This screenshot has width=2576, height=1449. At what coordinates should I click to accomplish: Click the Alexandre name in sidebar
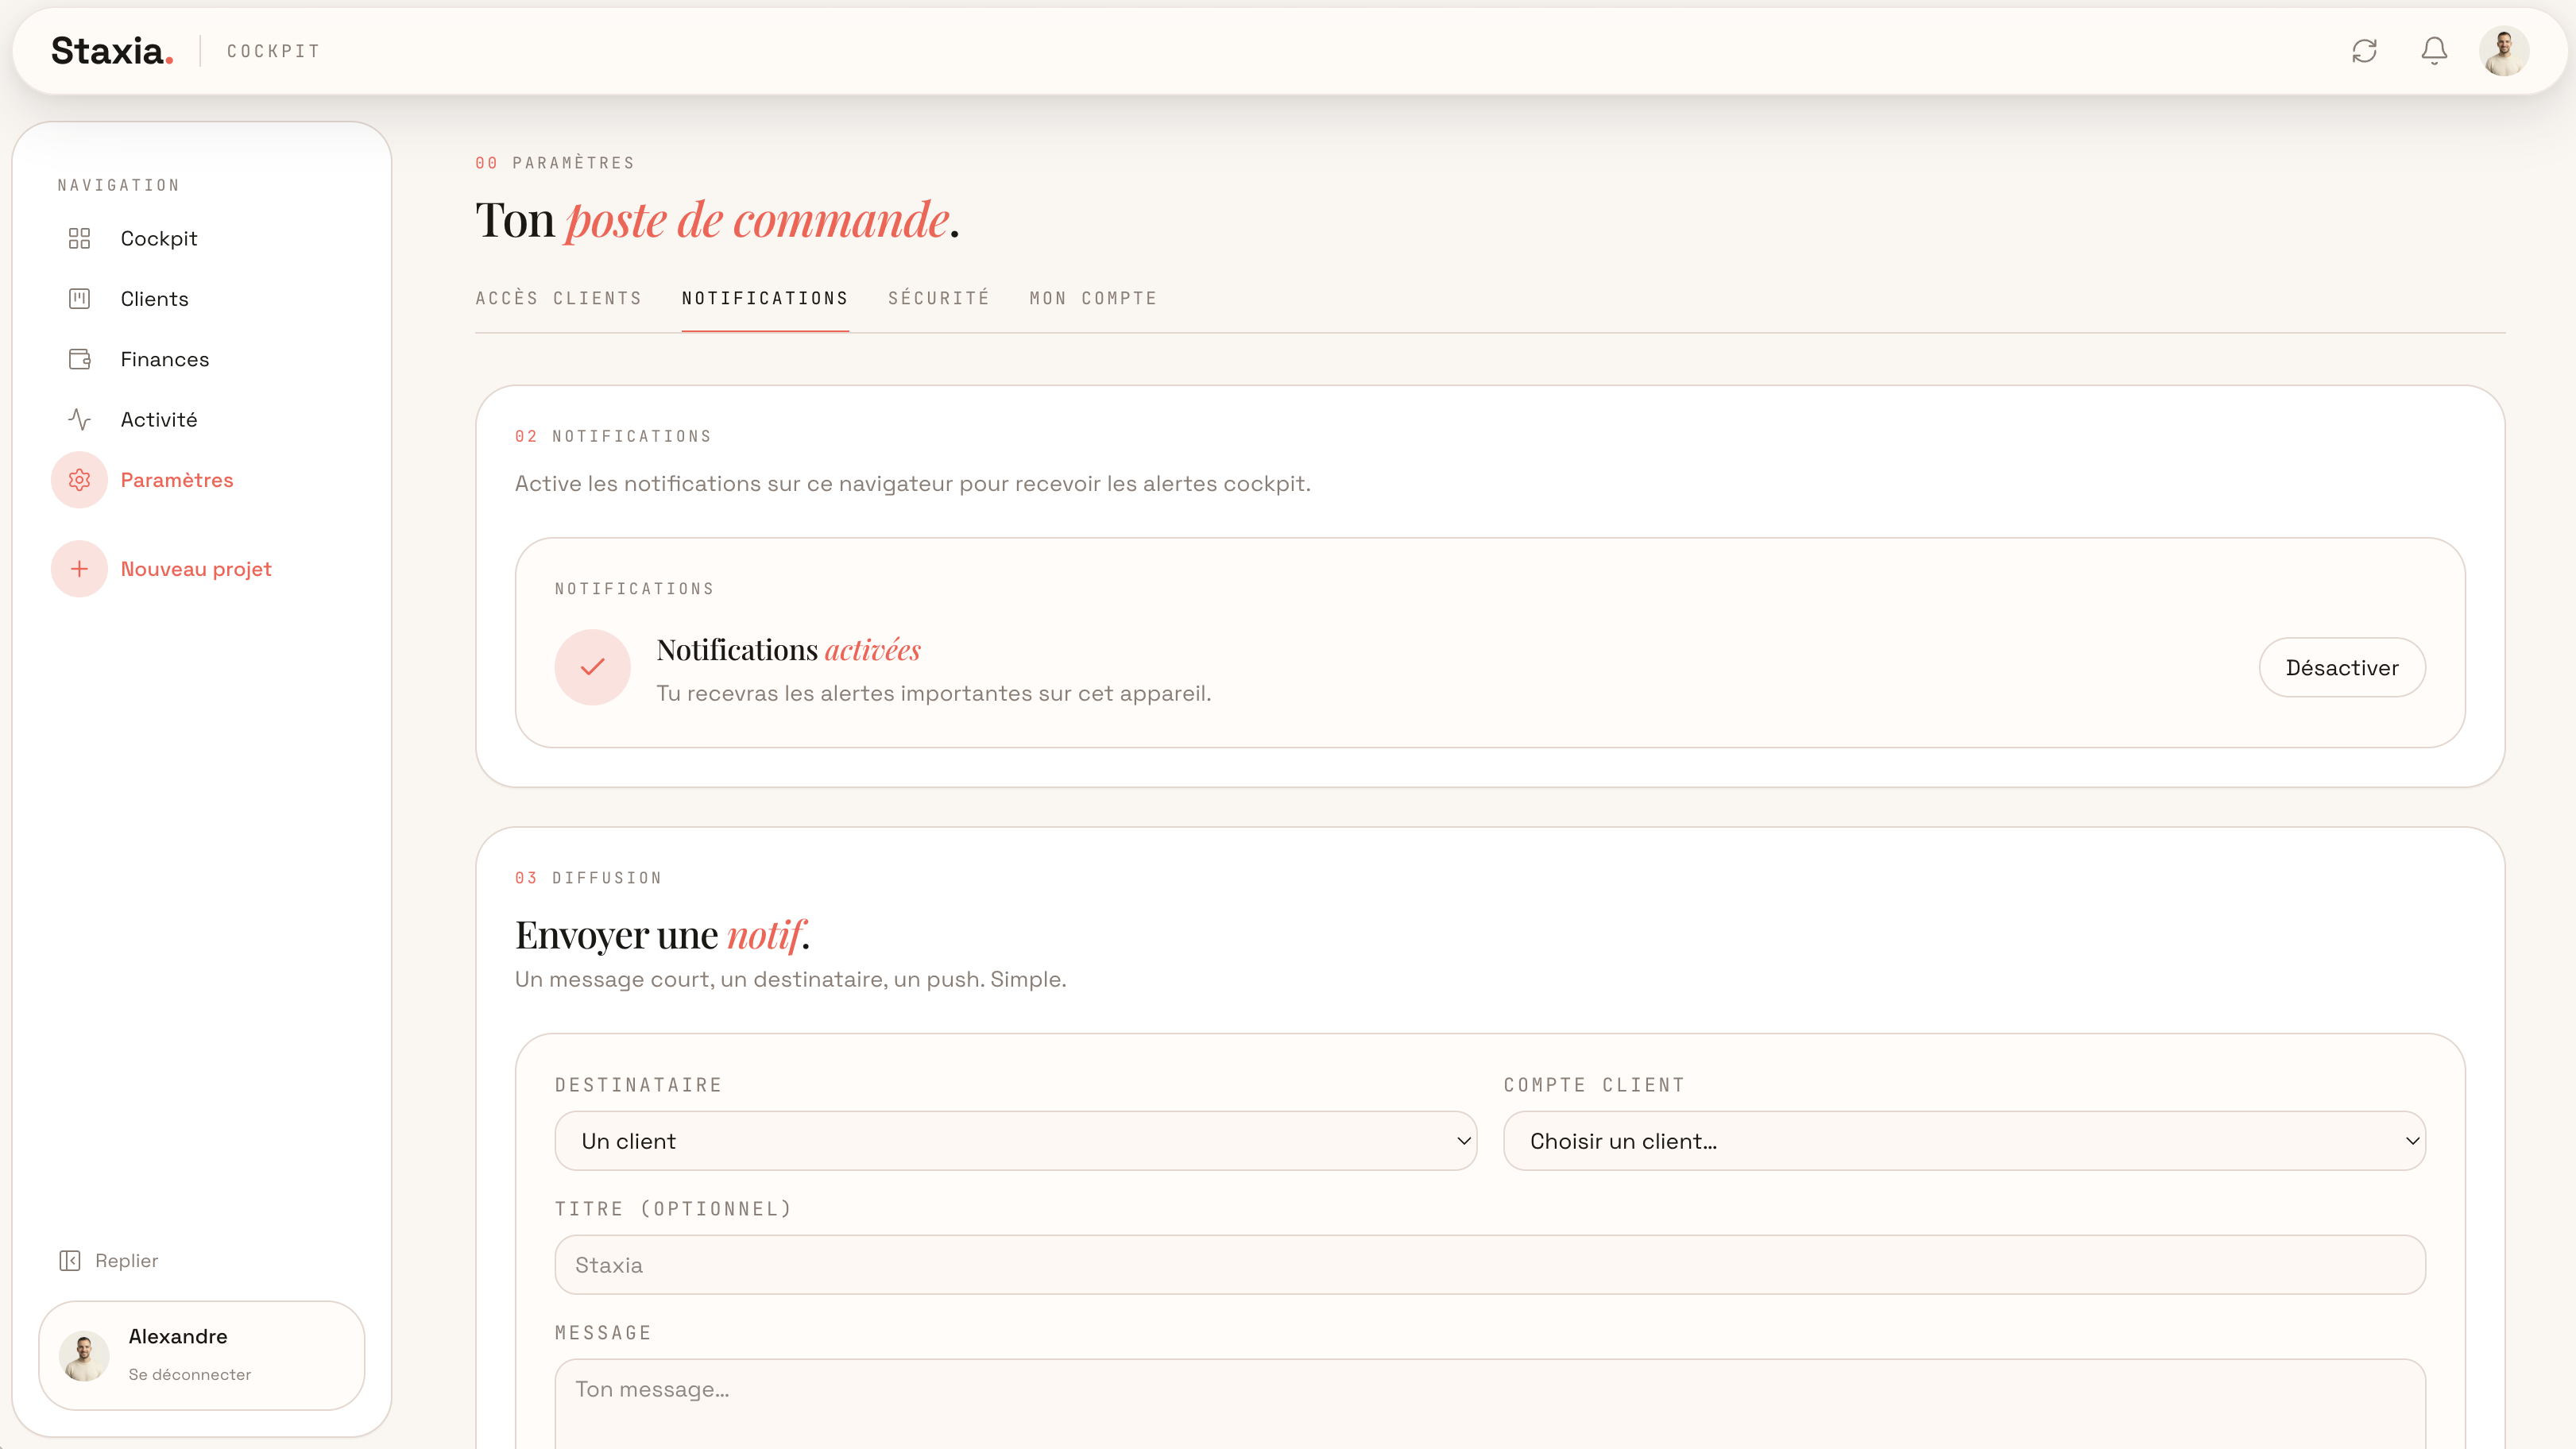178,1336
